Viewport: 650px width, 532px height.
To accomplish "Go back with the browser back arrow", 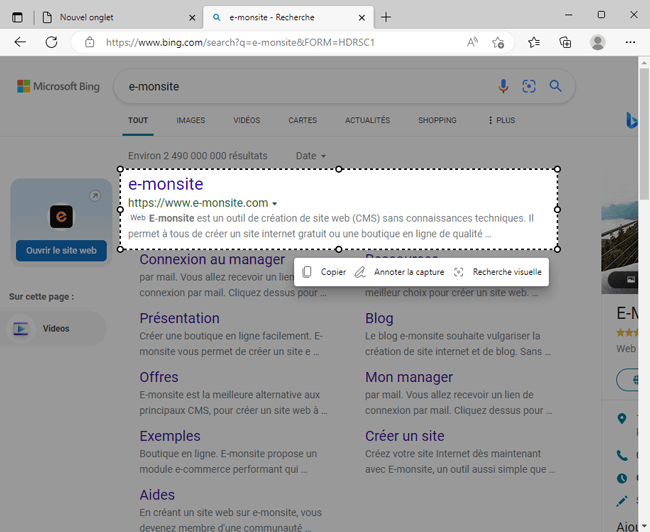I will coord(20,42).
